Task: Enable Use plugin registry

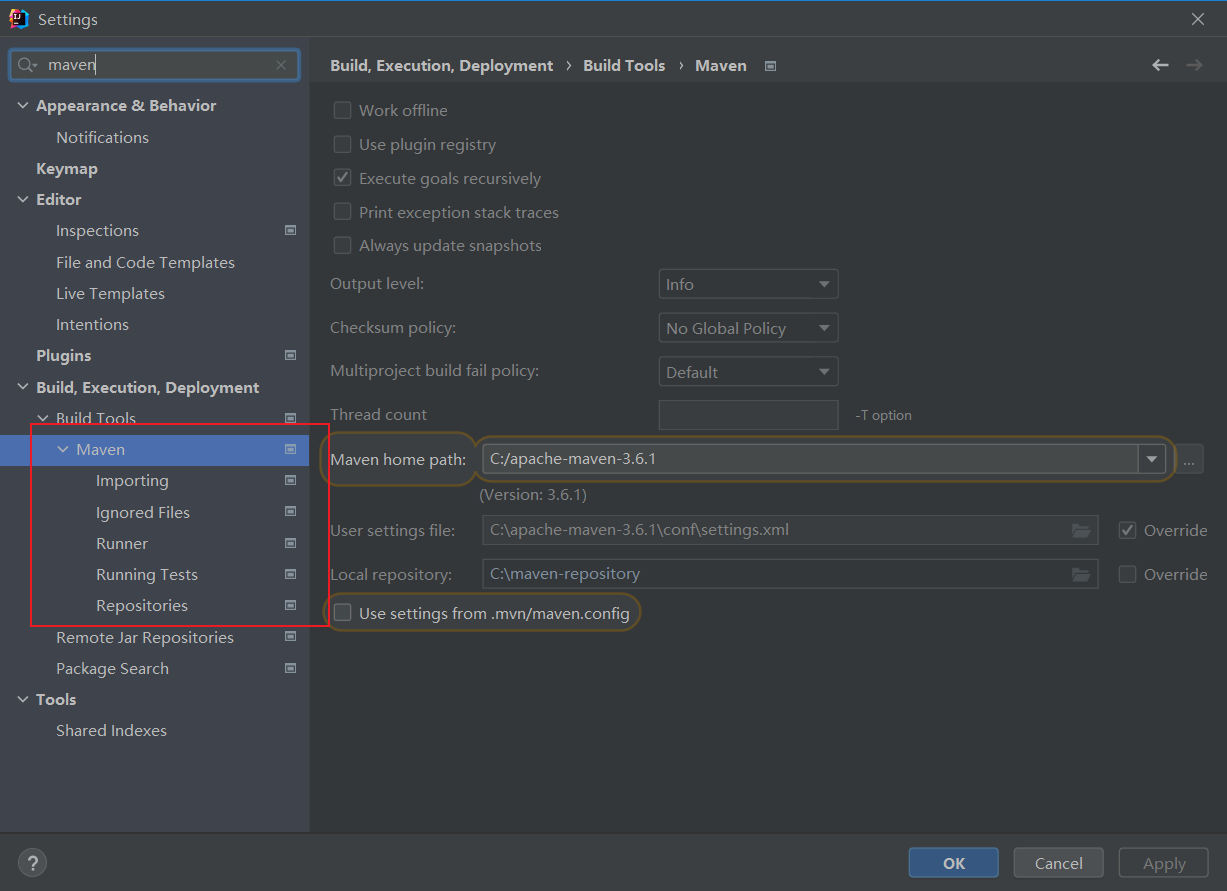Action: pos(342,144)
